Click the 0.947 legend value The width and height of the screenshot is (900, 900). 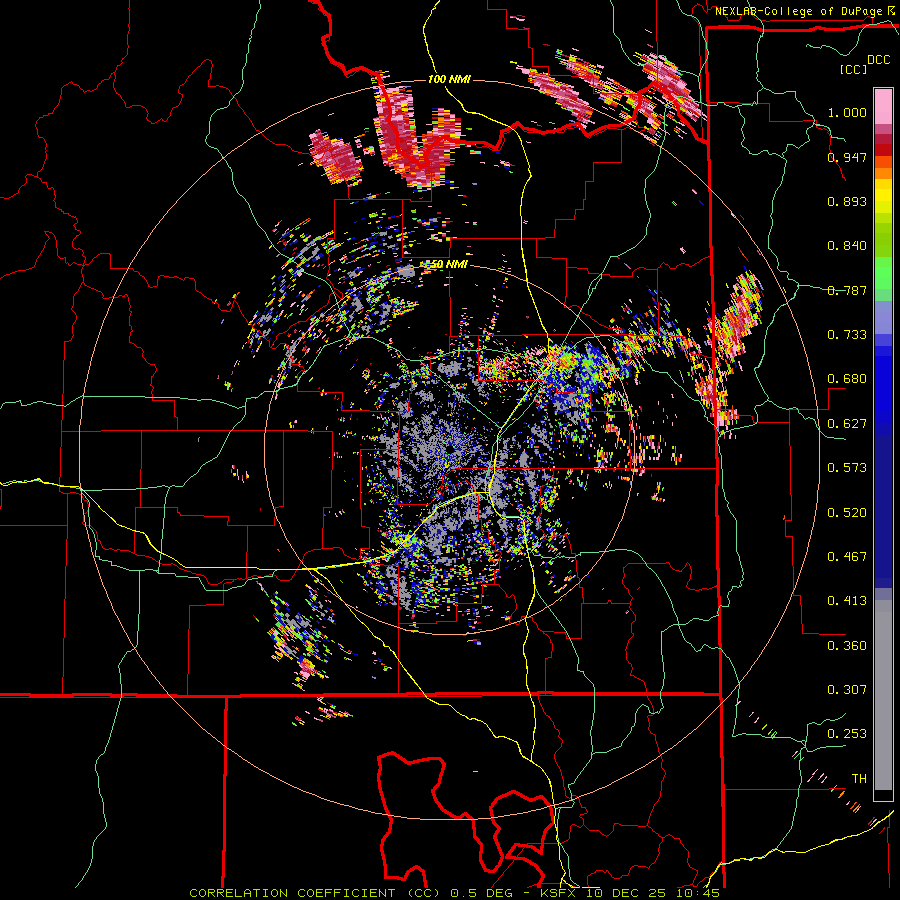[847, 157]
